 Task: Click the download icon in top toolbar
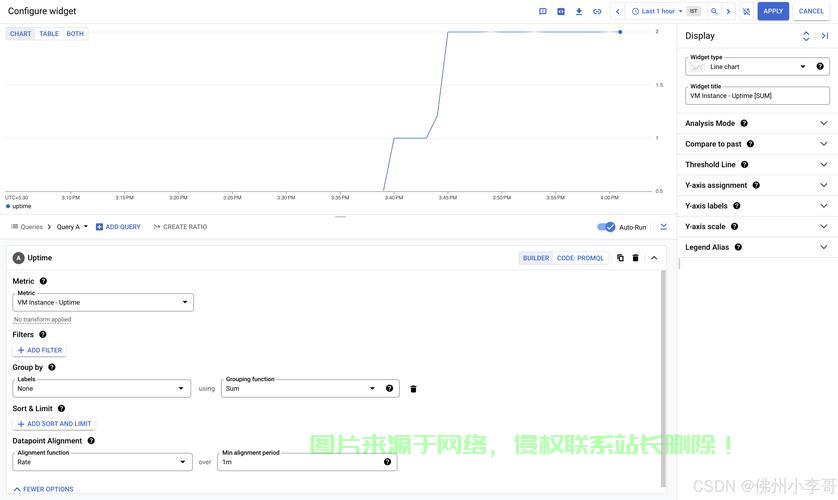point(579,11)
